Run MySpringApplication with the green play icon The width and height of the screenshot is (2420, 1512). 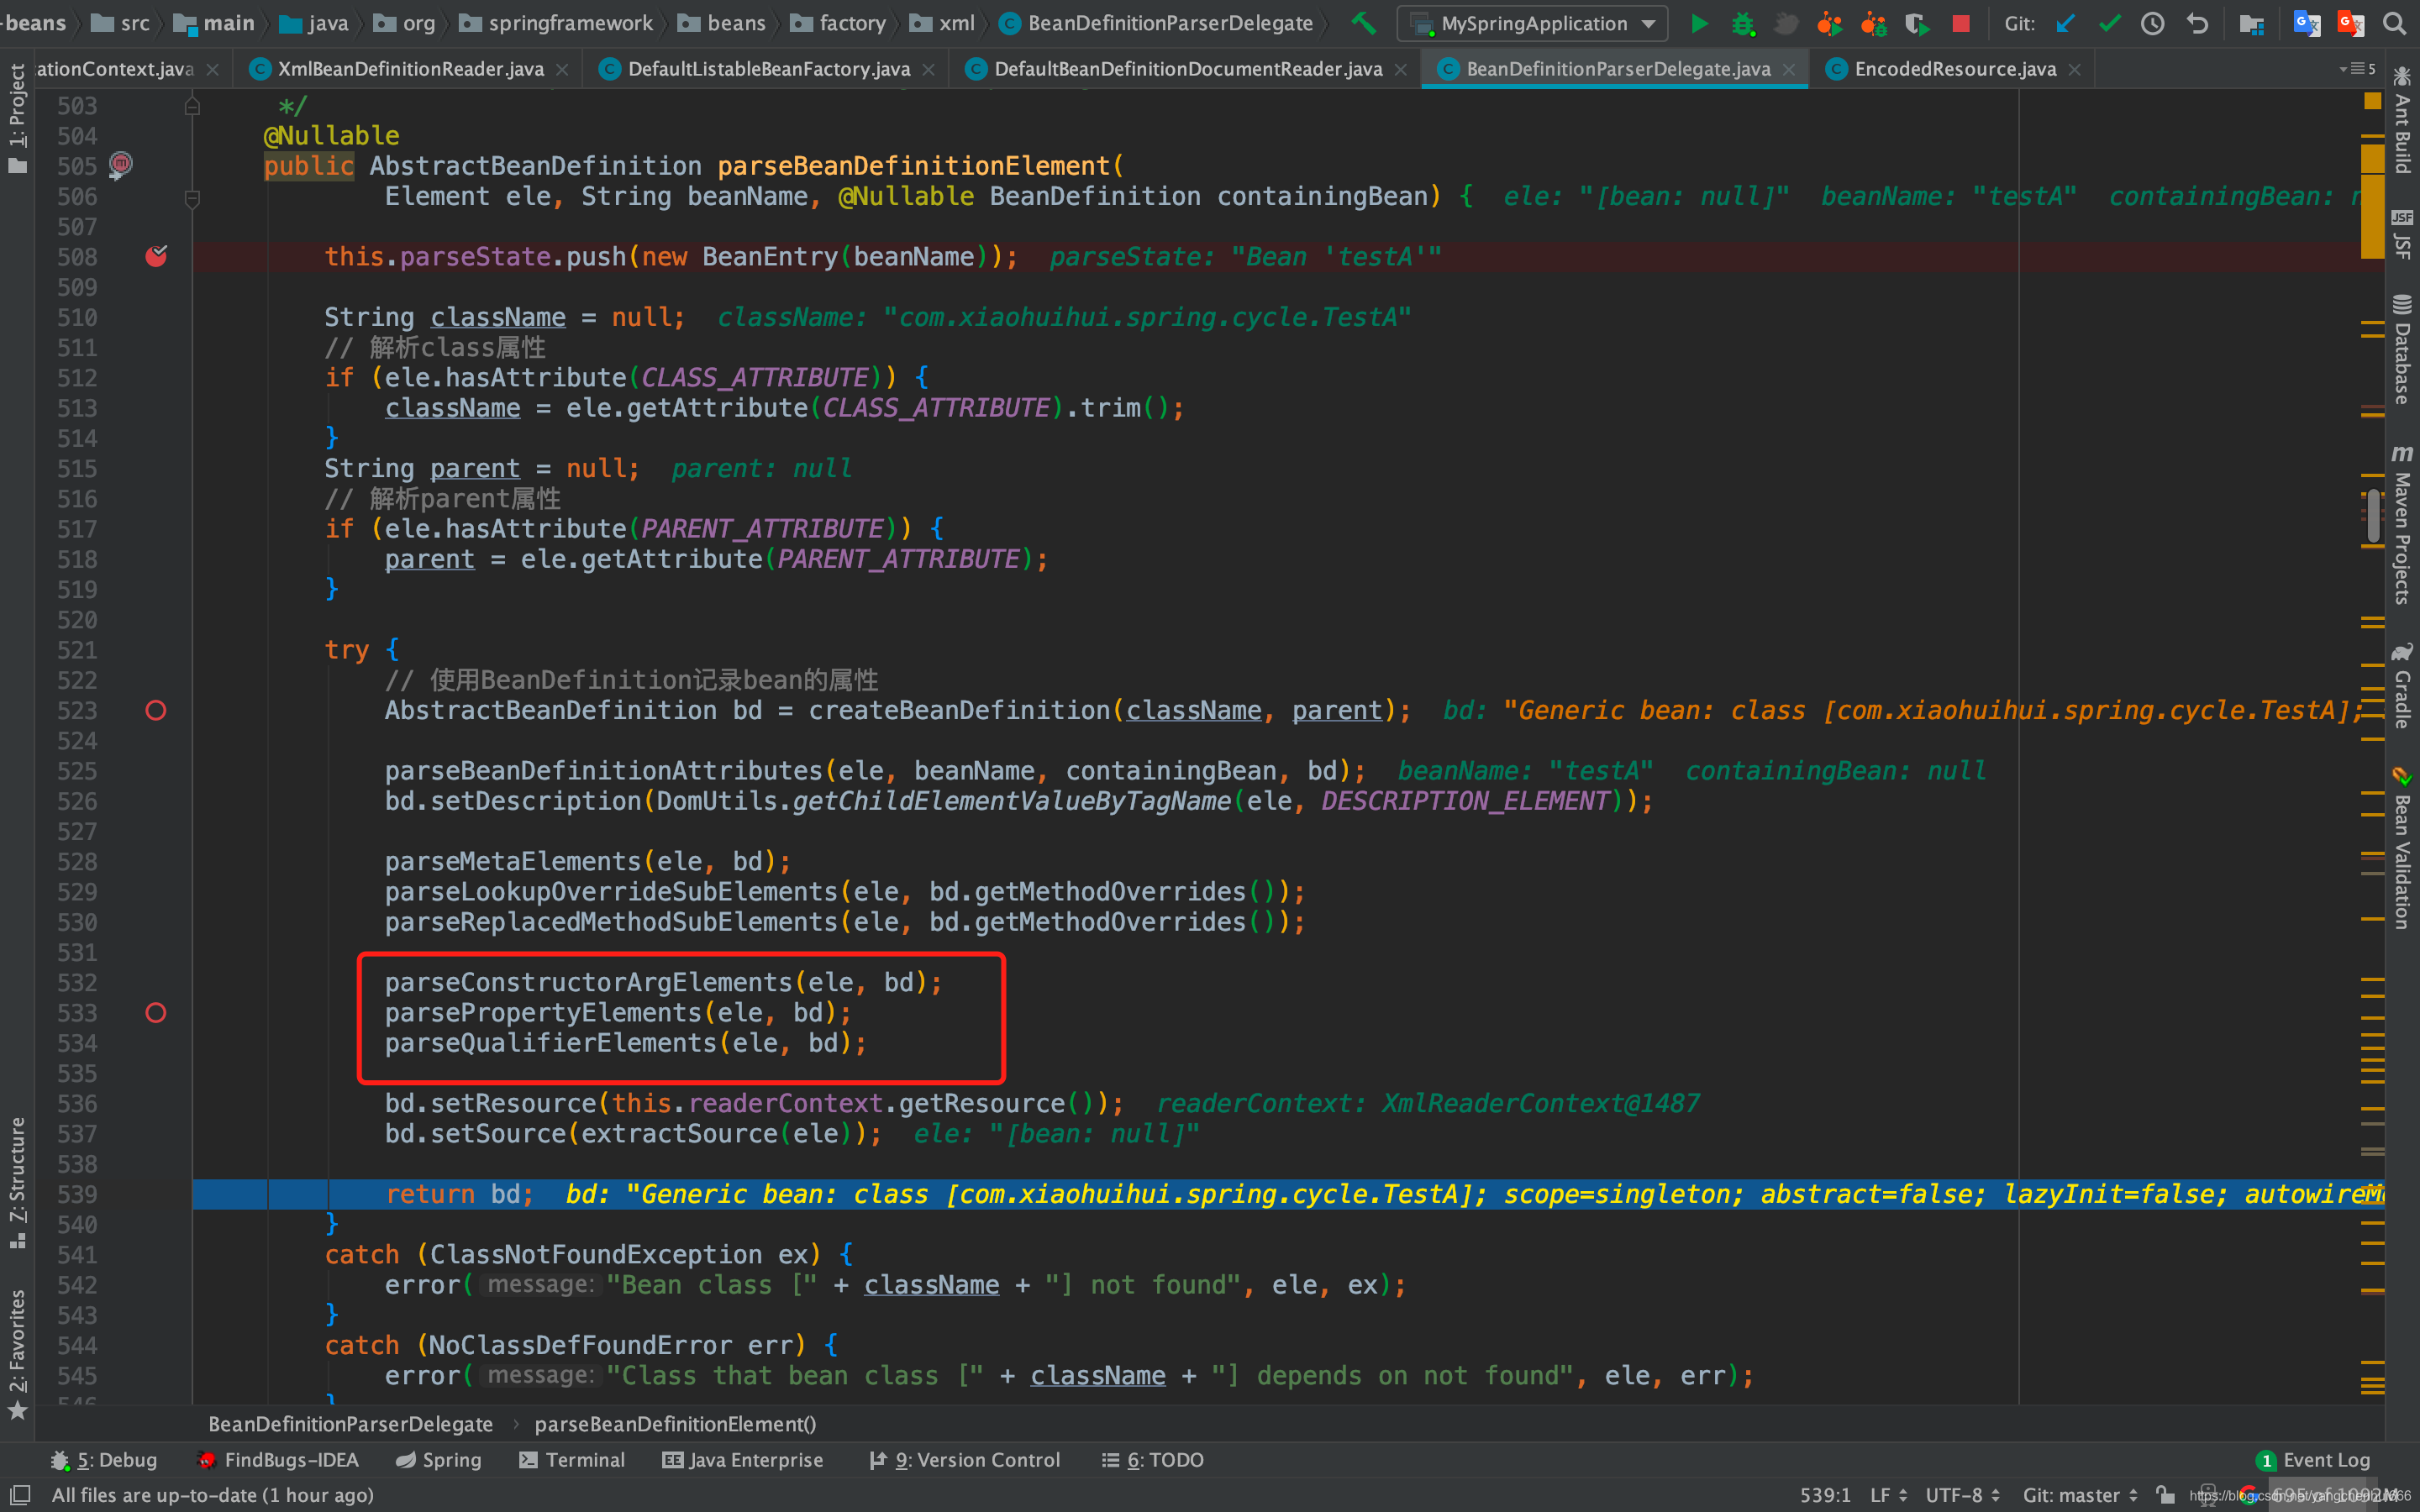click(x=1700, y=23)
